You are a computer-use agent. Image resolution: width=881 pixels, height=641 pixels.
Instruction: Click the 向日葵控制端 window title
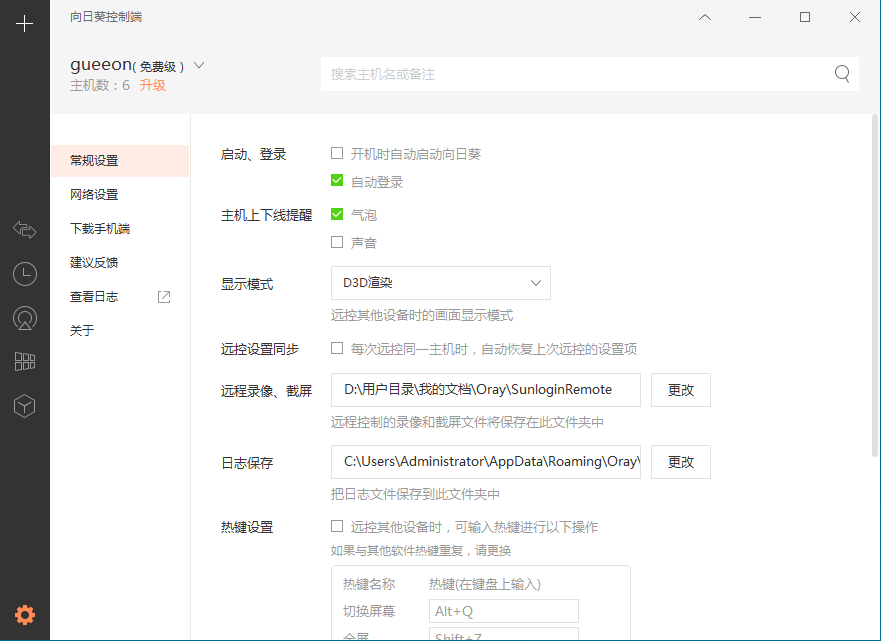pyautogui.click(x=106, y=17)
